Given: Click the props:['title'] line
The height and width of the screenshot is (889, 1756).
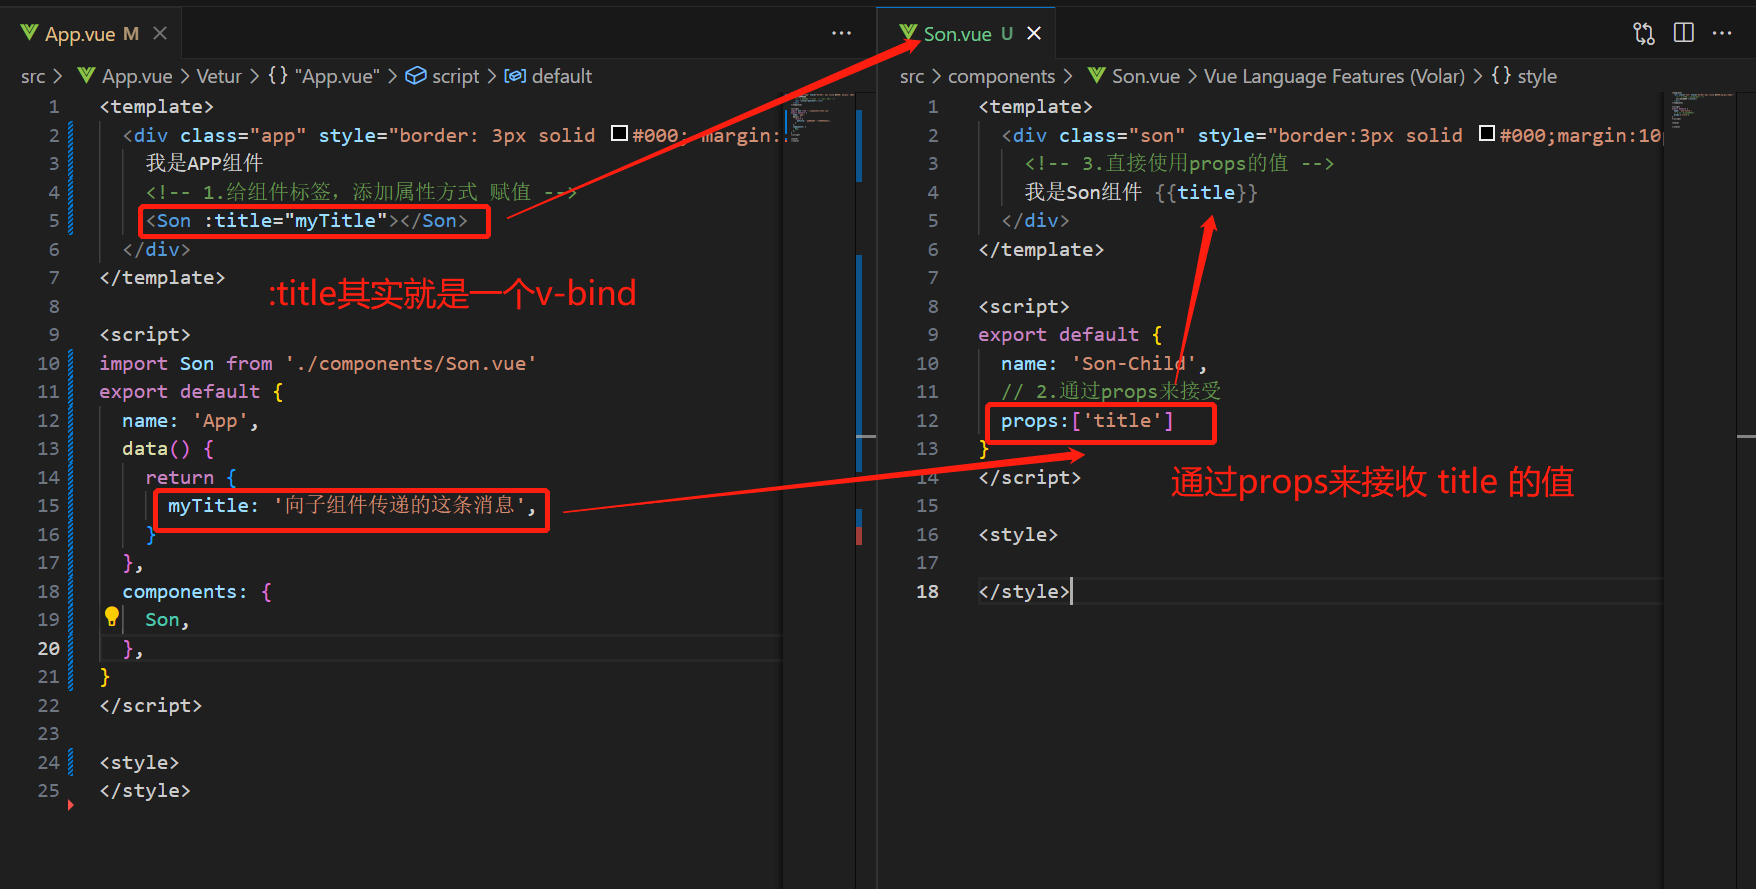Looking at the screenshot, I should pos(1087,420).
